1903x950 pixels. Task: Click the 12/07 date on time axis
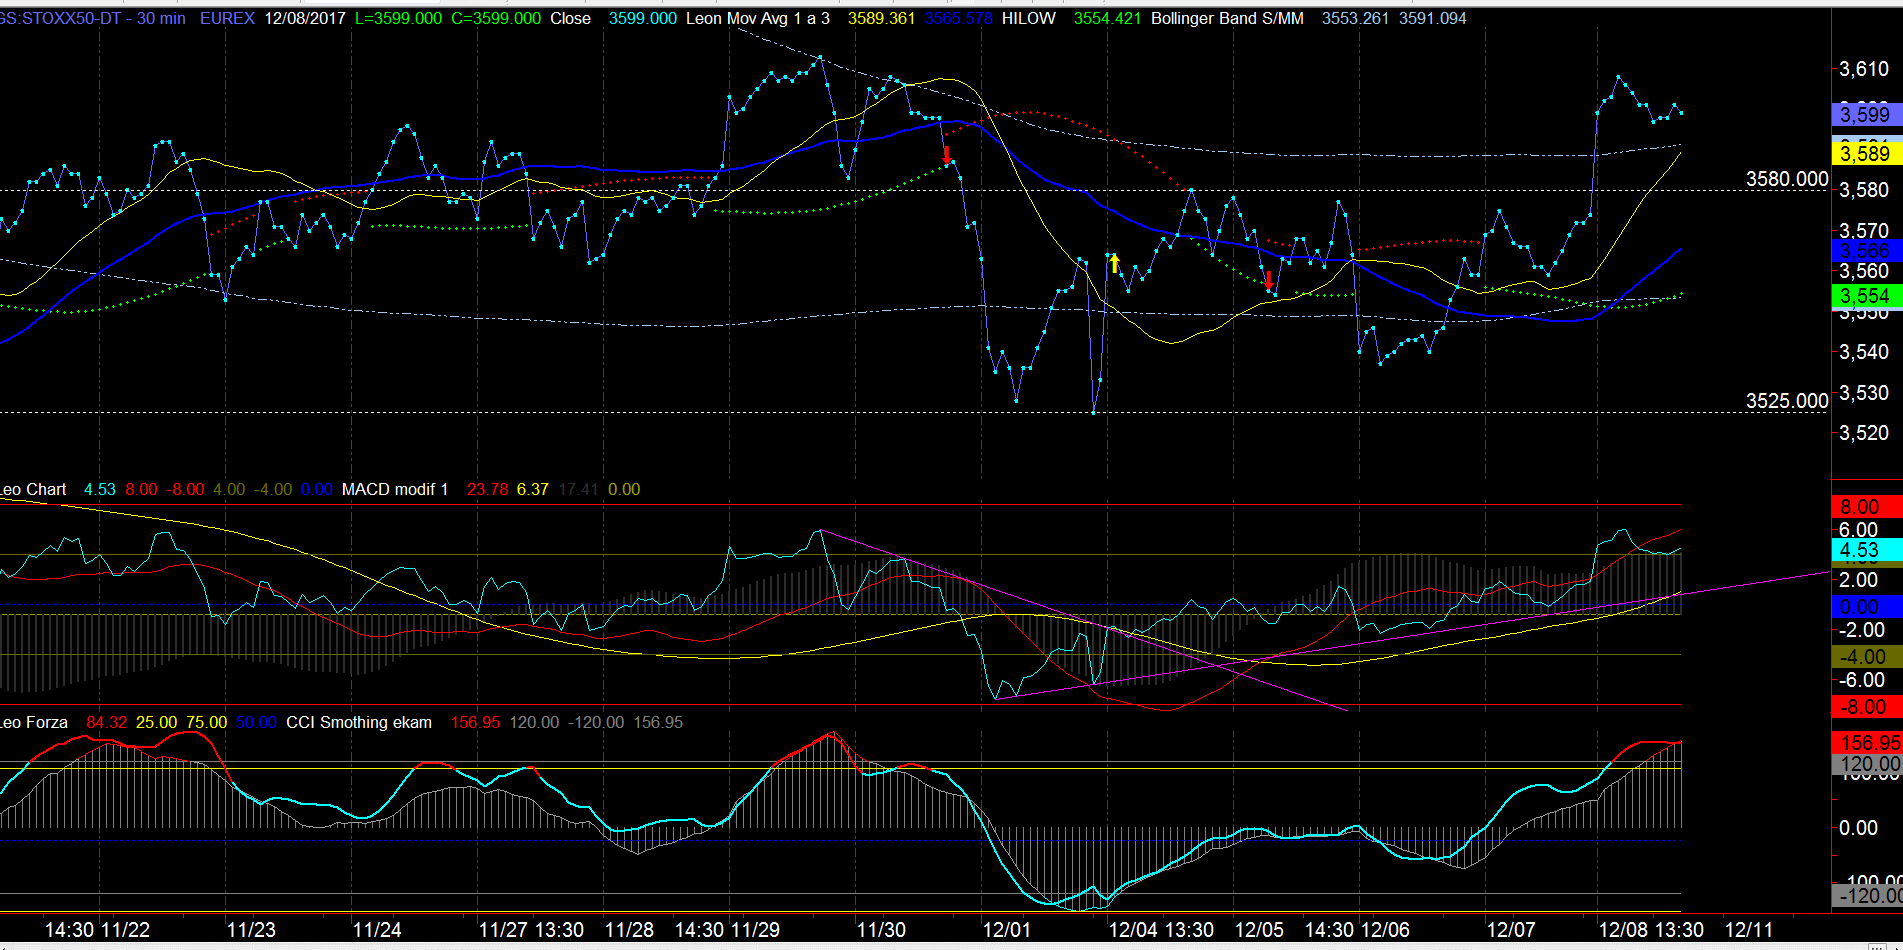1511,930
